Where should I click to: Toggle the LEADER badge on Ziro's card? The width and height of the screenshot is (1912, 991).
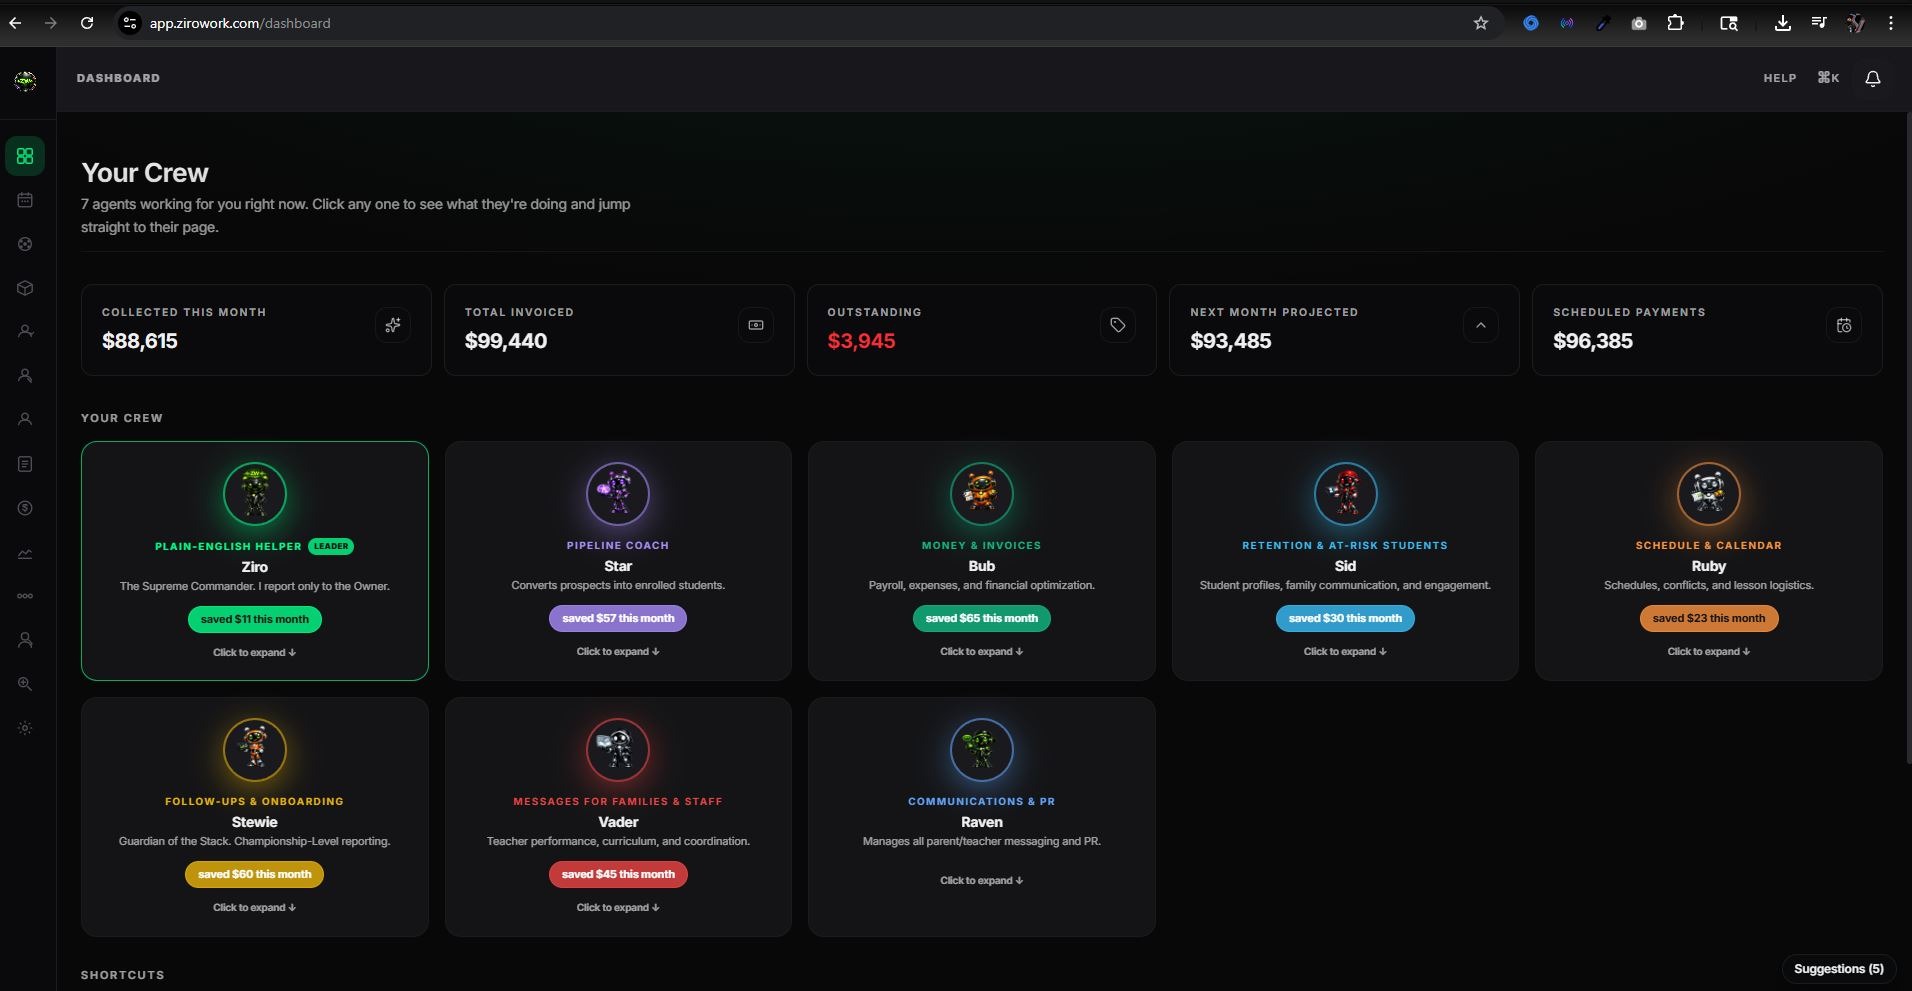[331, 546]
